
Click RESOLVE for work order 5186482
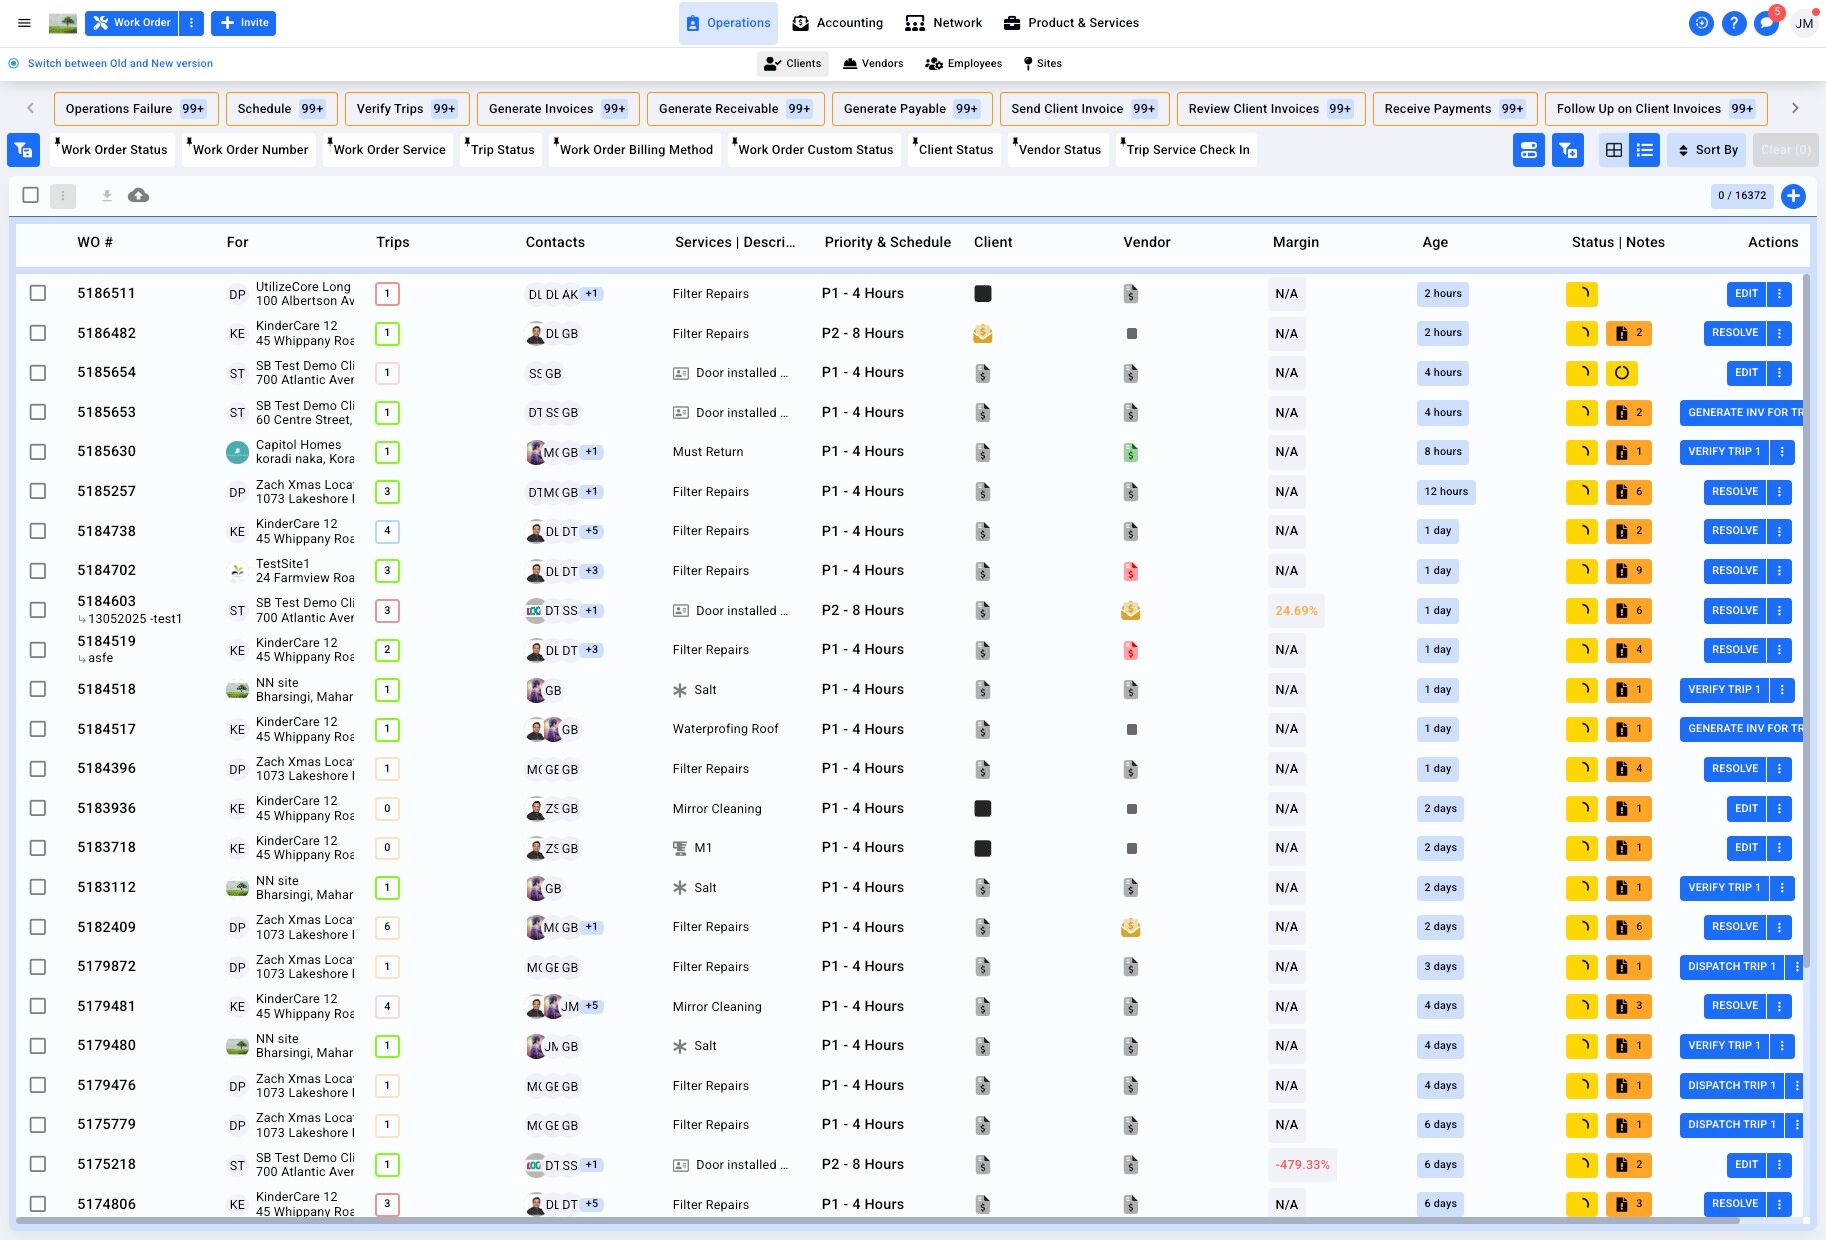[1735, 334]
